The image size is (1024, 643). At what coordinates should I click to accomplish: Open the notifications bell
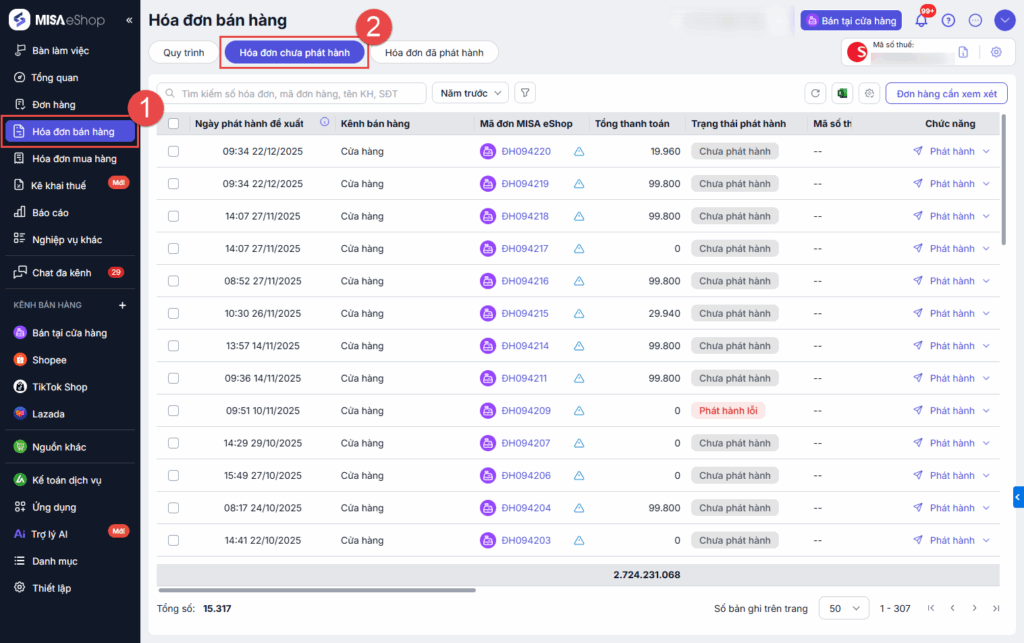coord(921,20)
